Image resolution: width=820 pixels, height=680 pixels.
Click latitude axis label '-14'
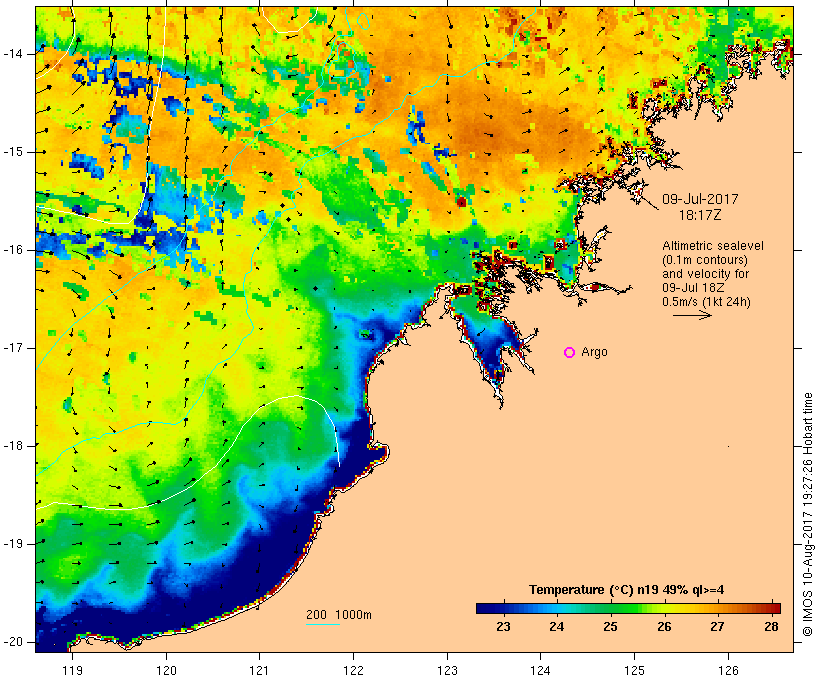[x=13, y=54]
